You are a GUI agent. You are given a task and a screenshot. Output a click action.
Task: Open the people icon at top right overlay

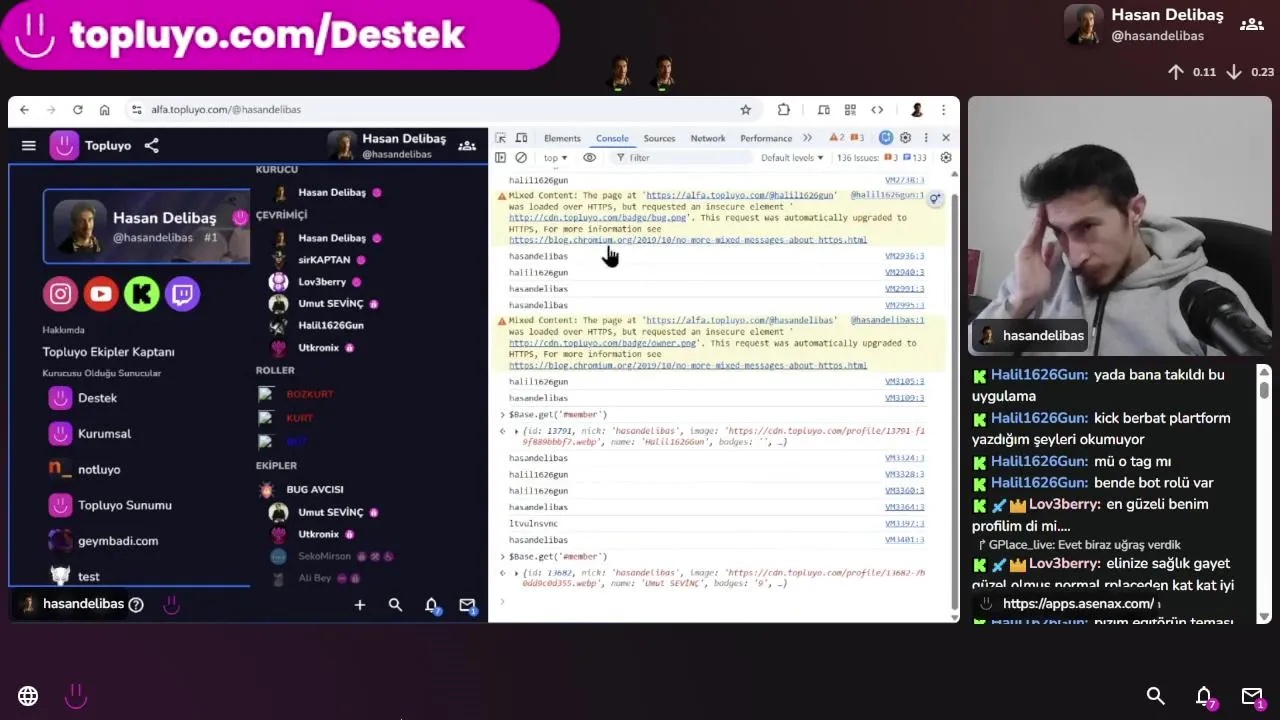[1251, 24]
